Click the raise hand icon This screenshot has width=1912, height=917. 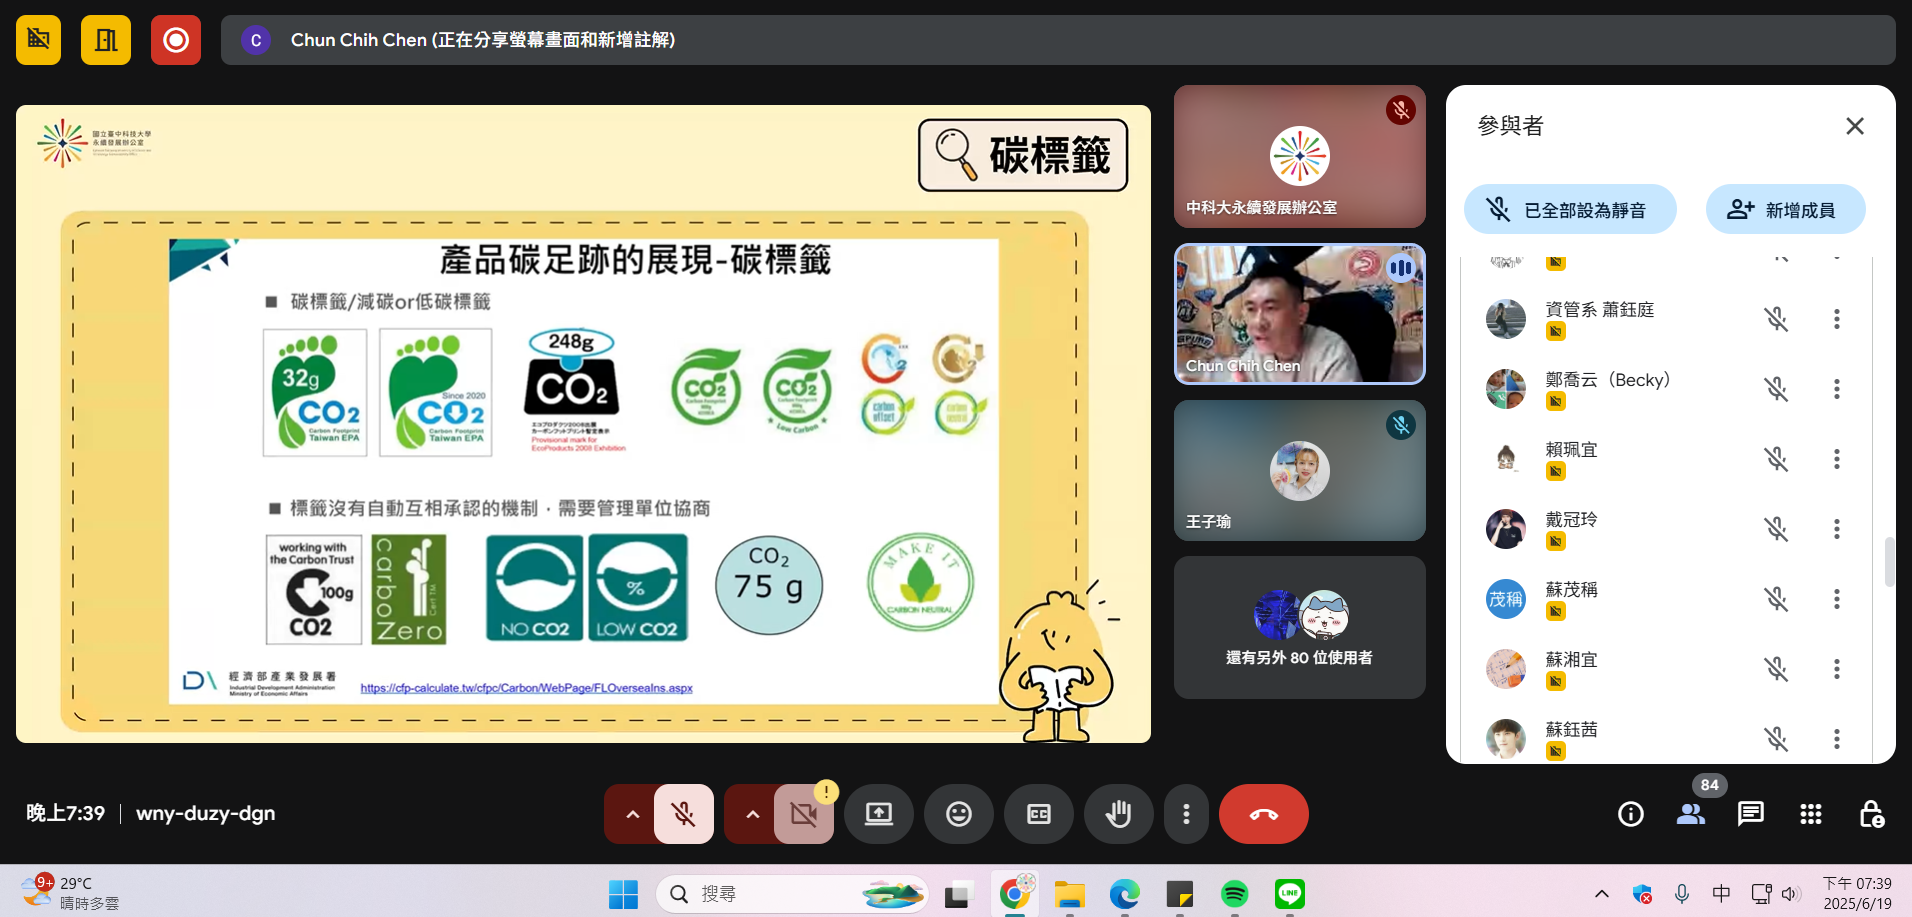coord(1118,814)
